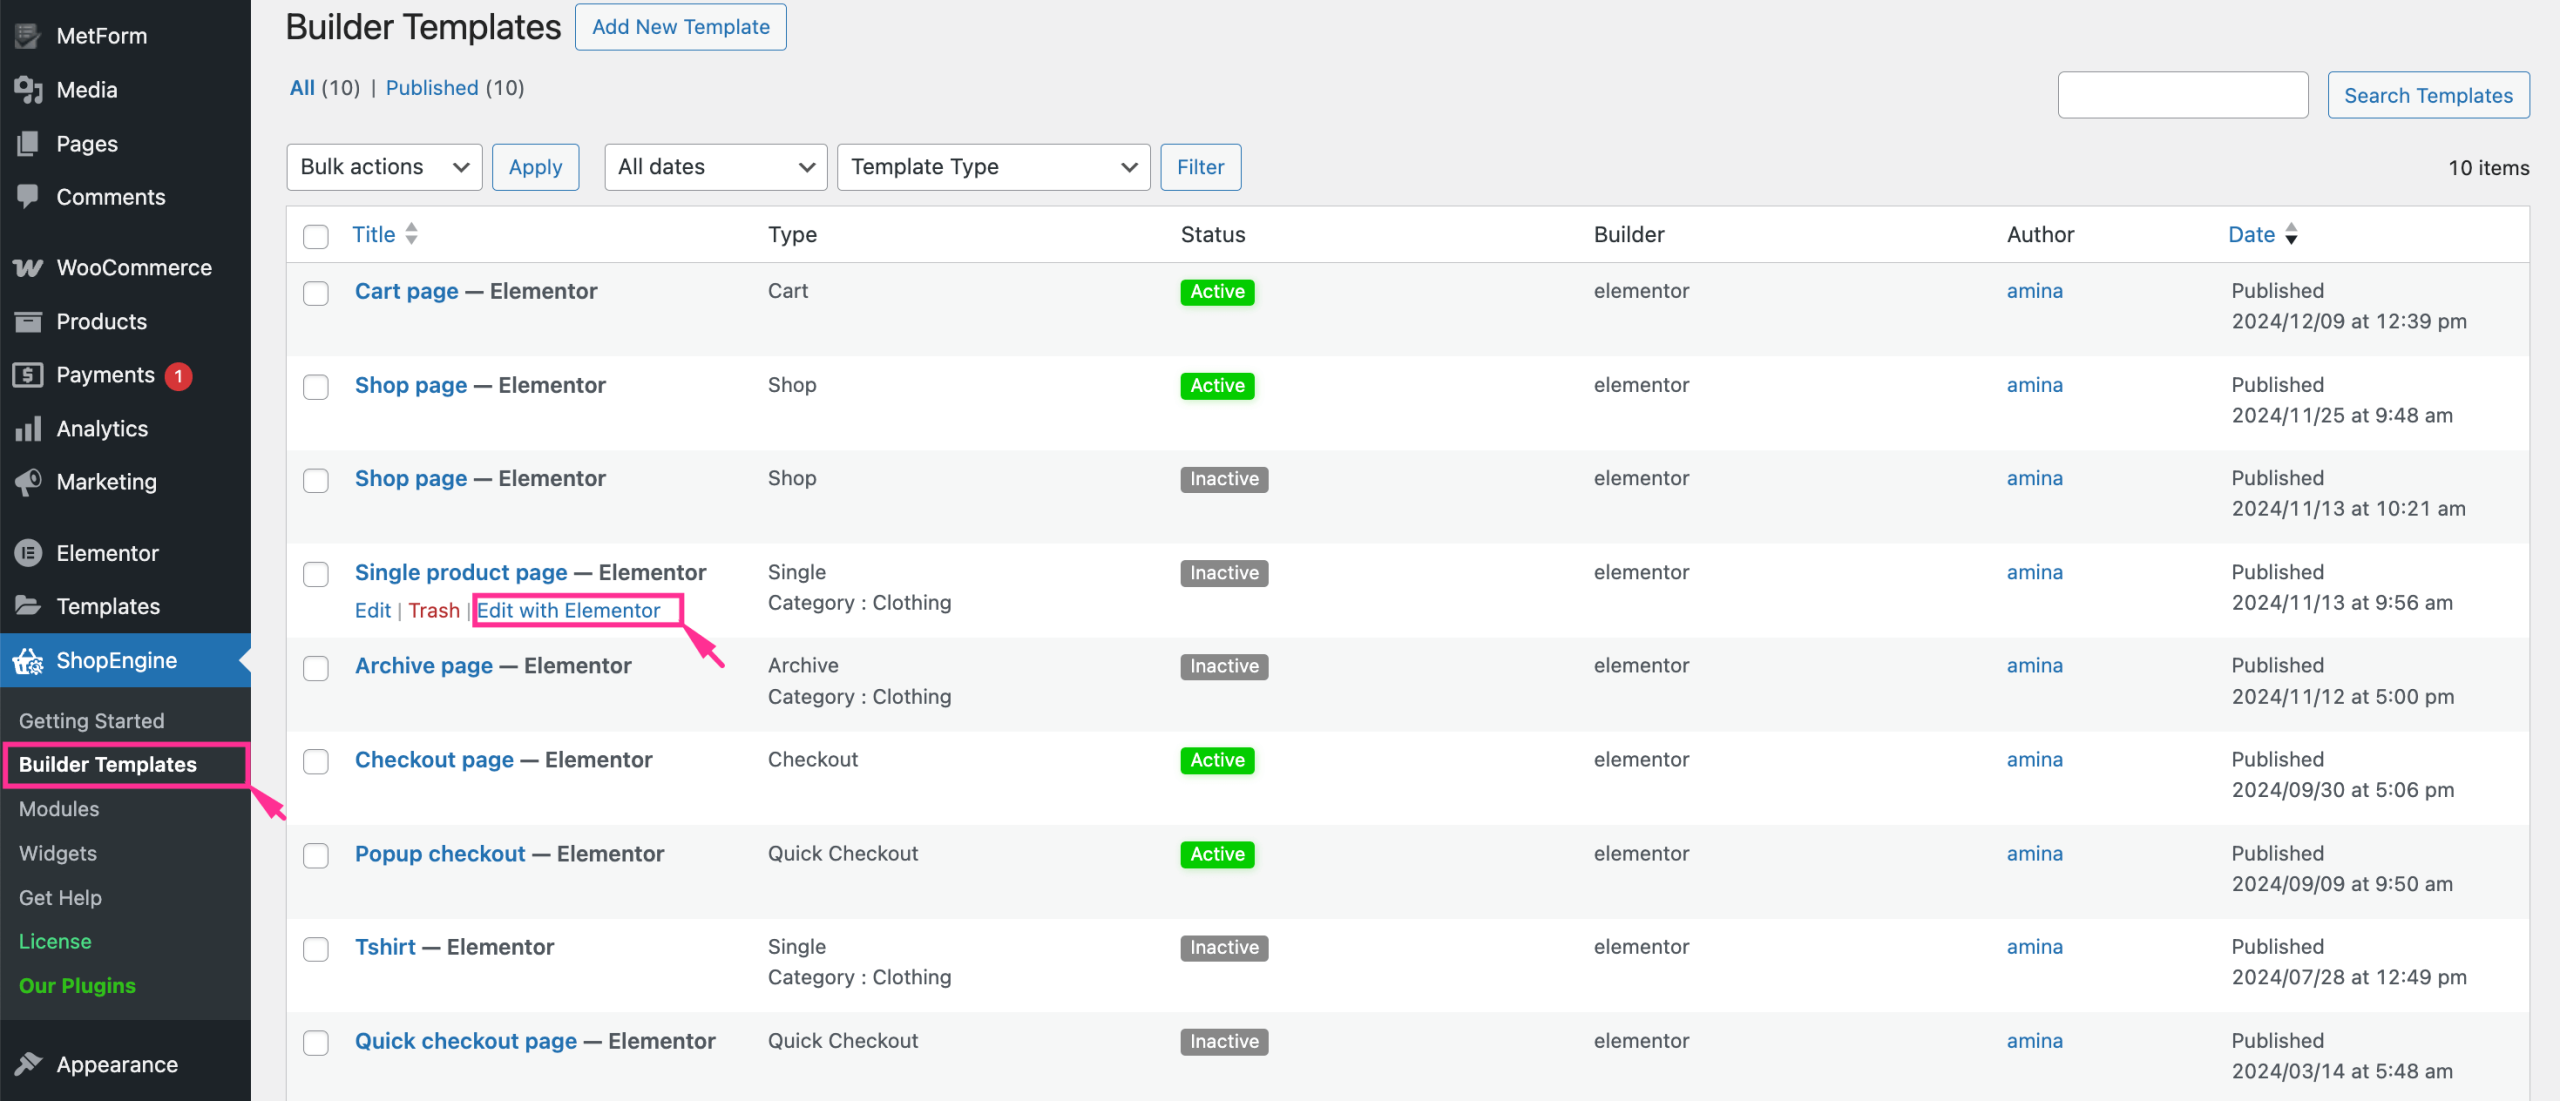
Task: Open the Quick checkout page template title
Action: pos(466,1041)
